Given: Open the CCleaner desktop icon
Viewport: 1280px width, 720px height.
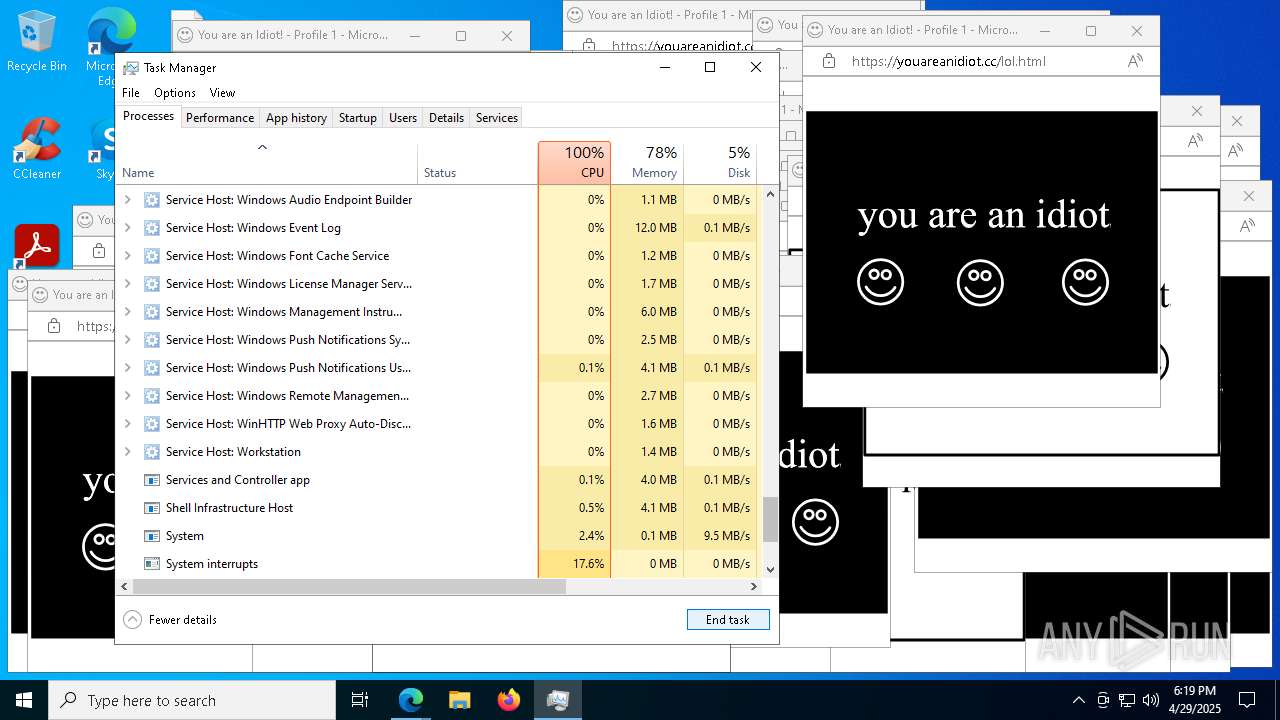Looking at the screenshot, I should (36, 148).
